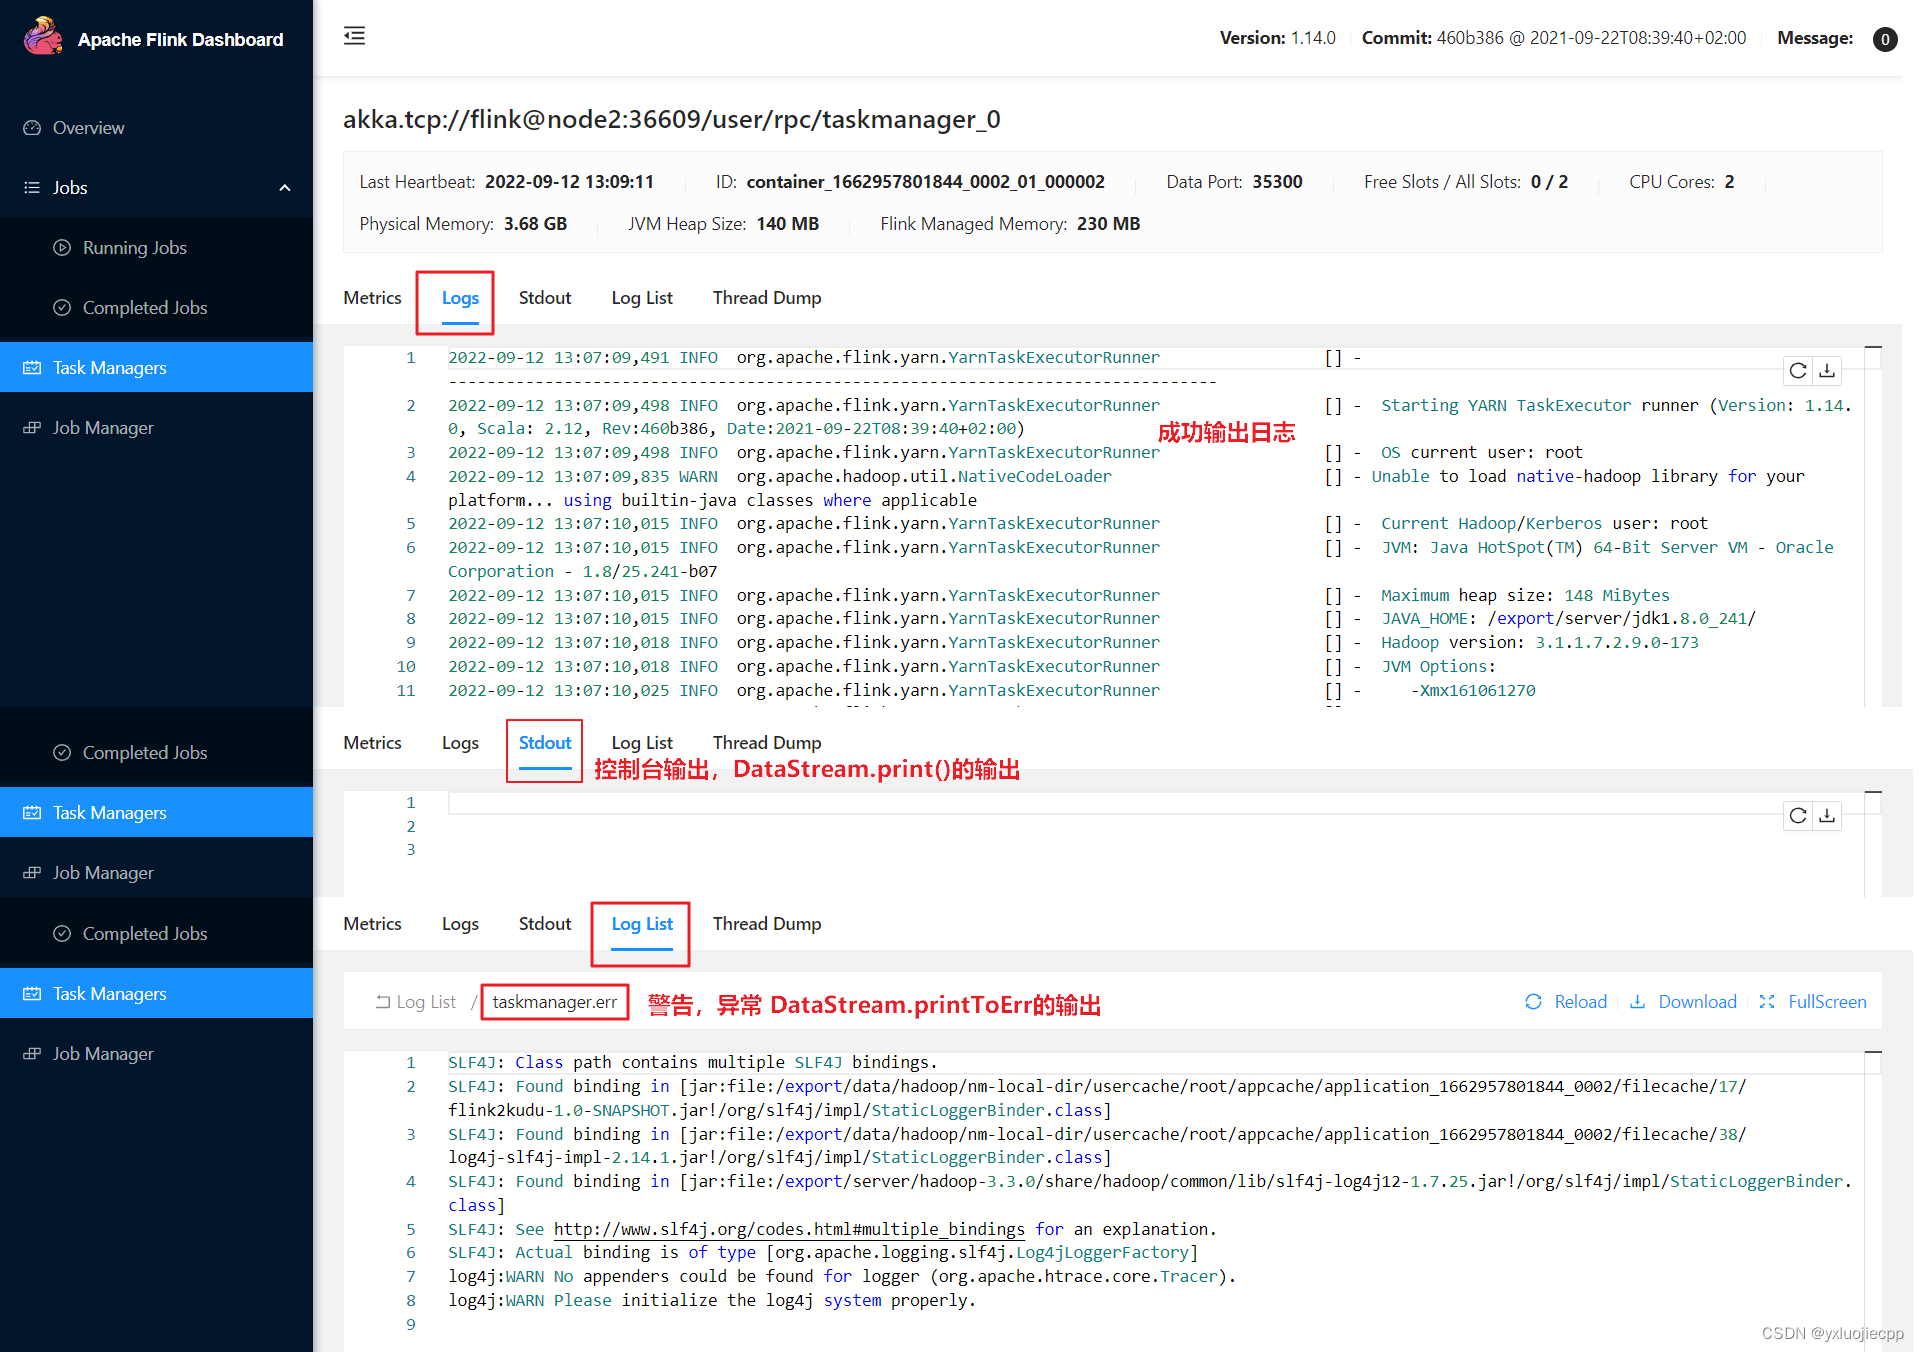Screen dimensions: 1919x1352
Task: Download the taskmanager log file
Action: [1827, 371]
